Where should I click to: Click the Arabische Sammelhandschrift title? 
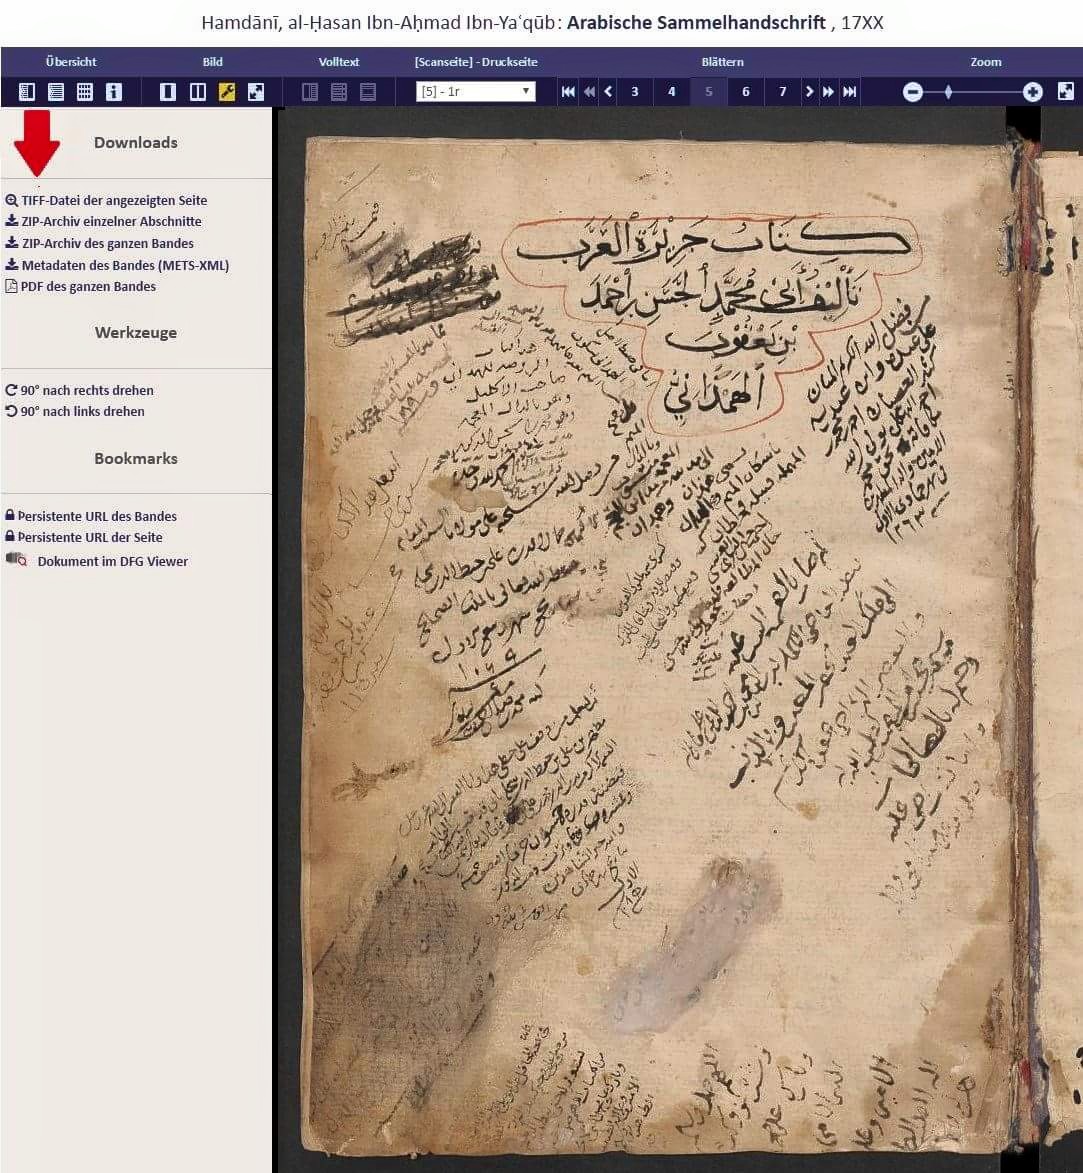pyautogui.click(x=696, y=22)
